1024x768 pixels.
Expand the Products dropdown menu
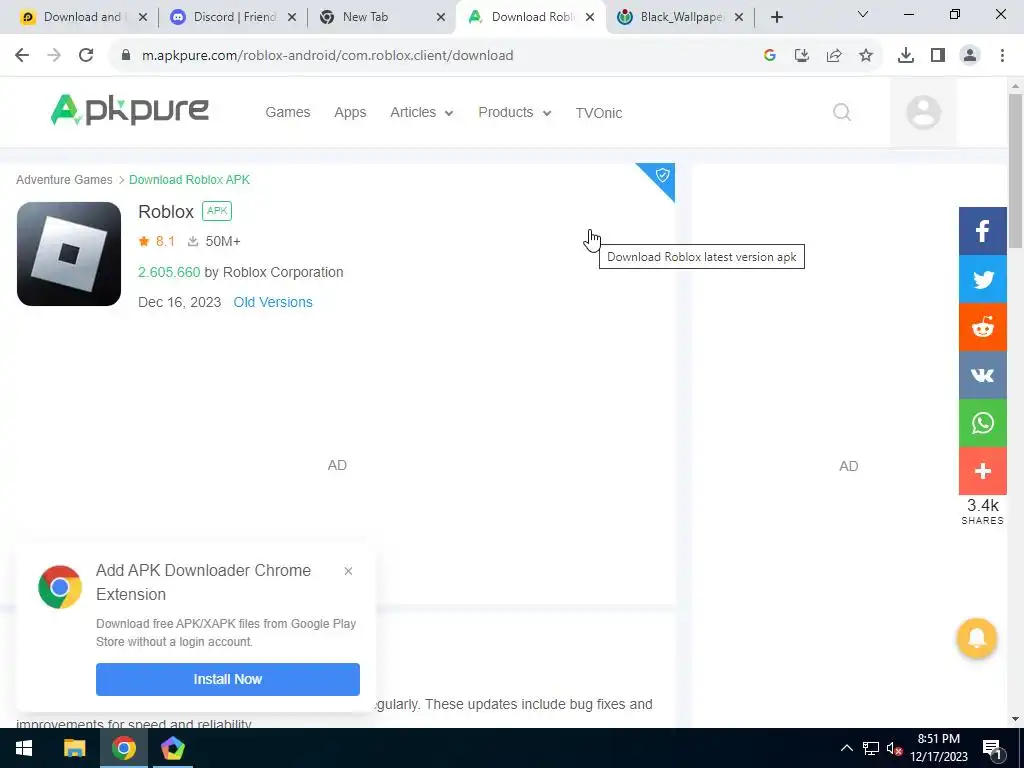(x=515, y=112)
